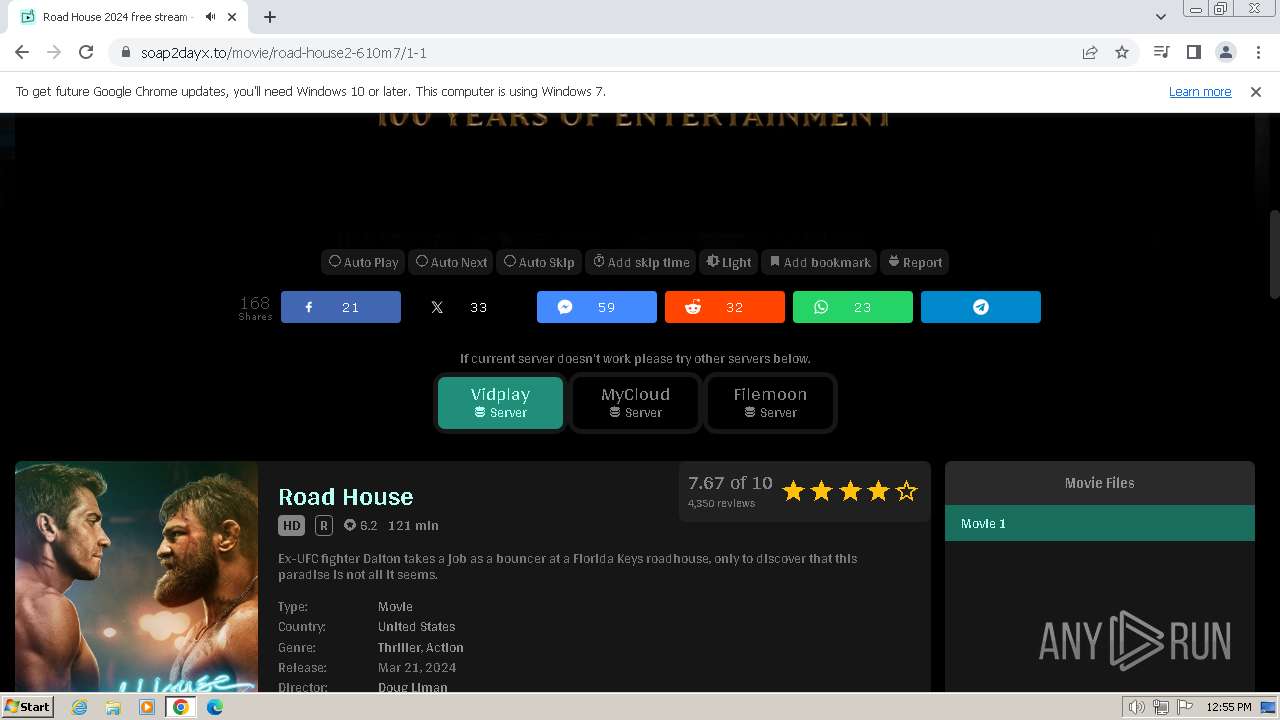Image resolution: width=1280 pixels, height=720 pixels.
Task: Switch to Filemoon server
Action: (770, 402)
